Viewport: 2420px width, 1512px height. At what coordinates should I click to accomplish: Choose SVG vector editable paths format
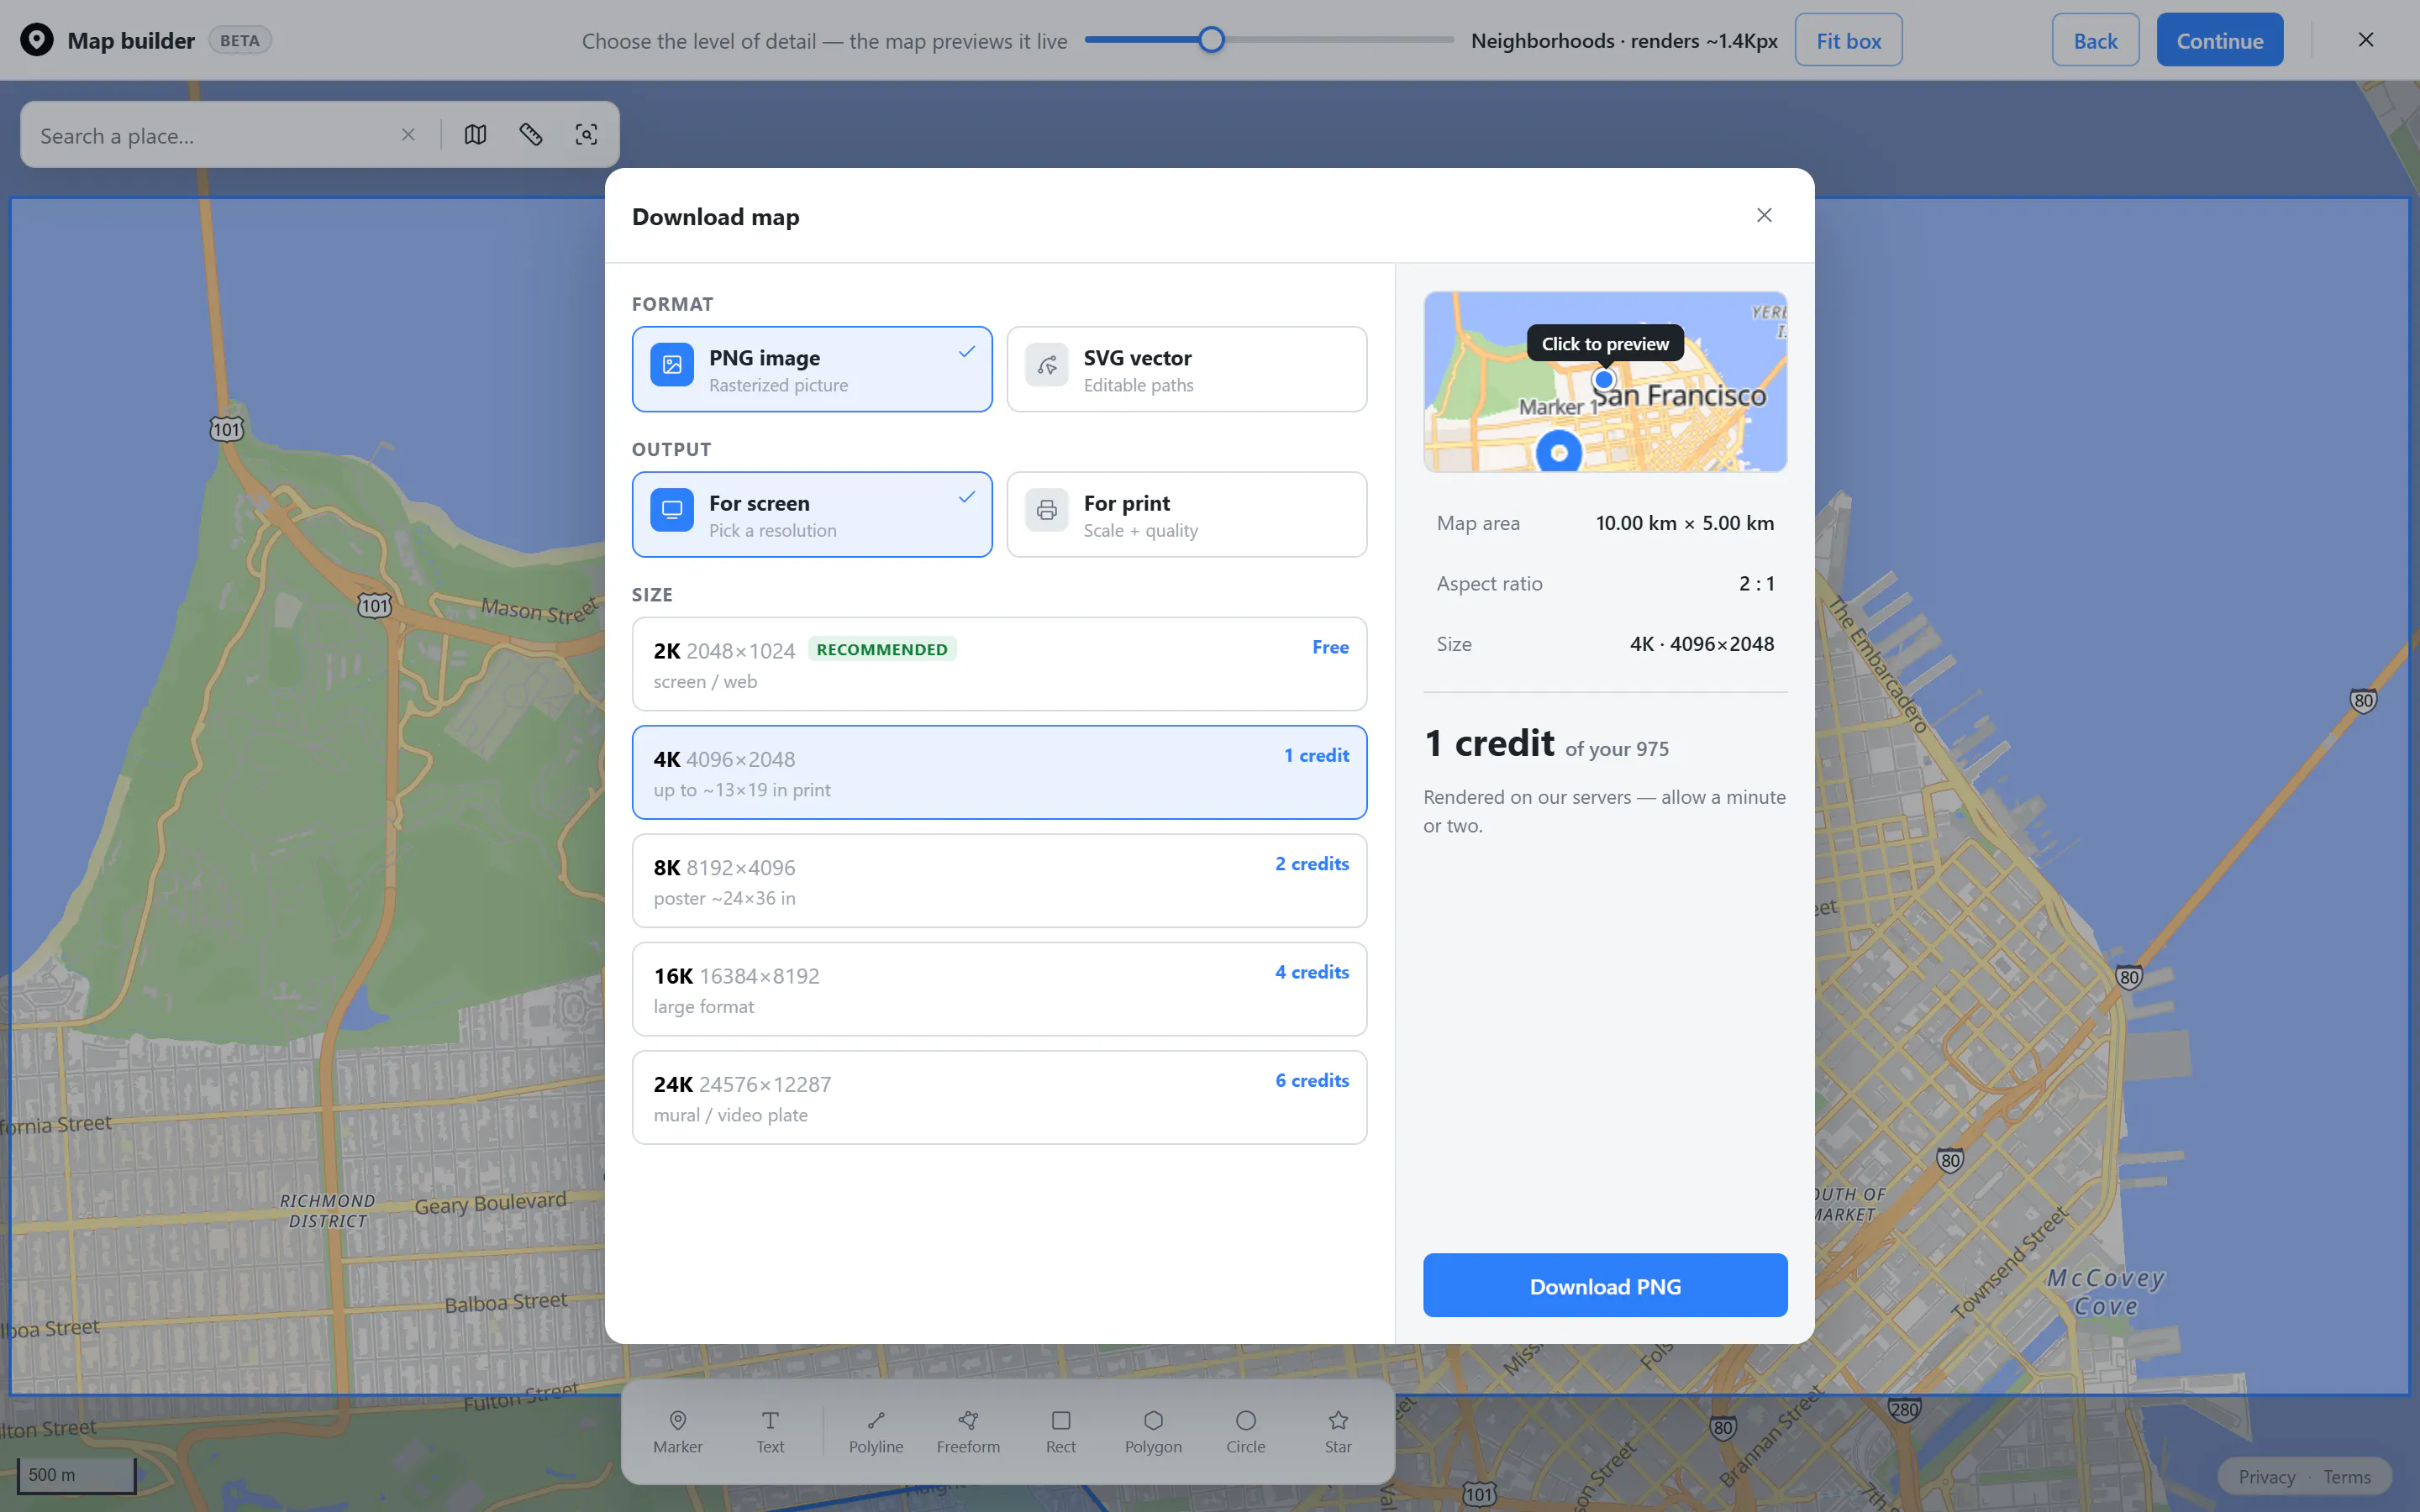click(x=1187, y=369)
